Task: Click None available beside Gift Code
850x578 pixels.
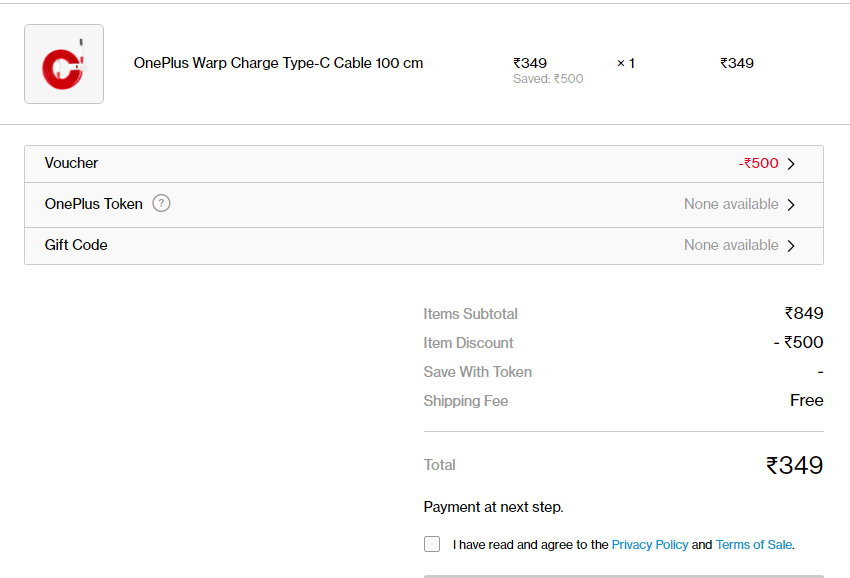Action: pyautogui.click(x=731, y=245)
